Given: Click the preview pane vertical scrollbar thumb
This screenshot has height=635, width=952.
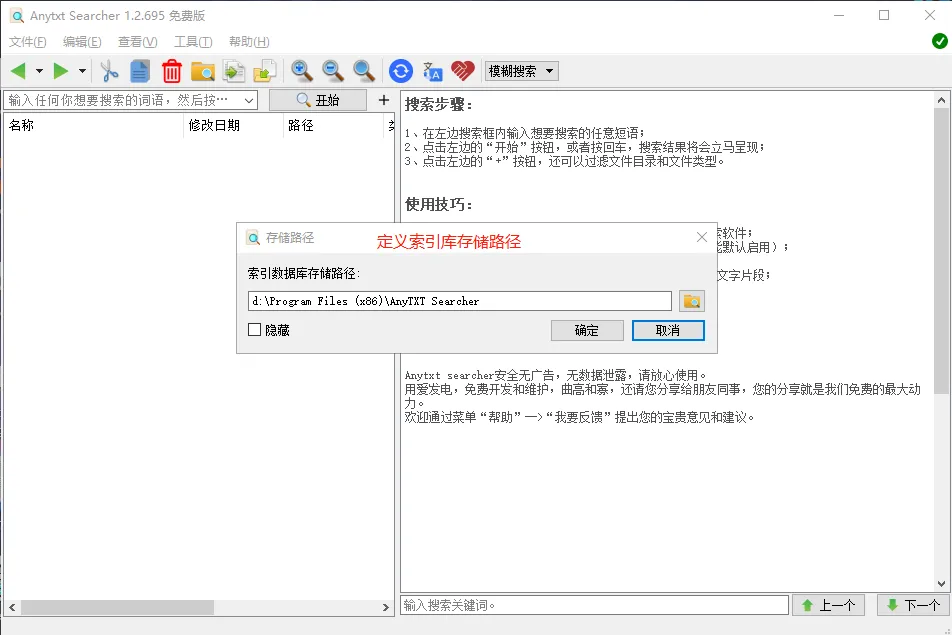Looking at the screenshot, I should (x=941, y=251).
